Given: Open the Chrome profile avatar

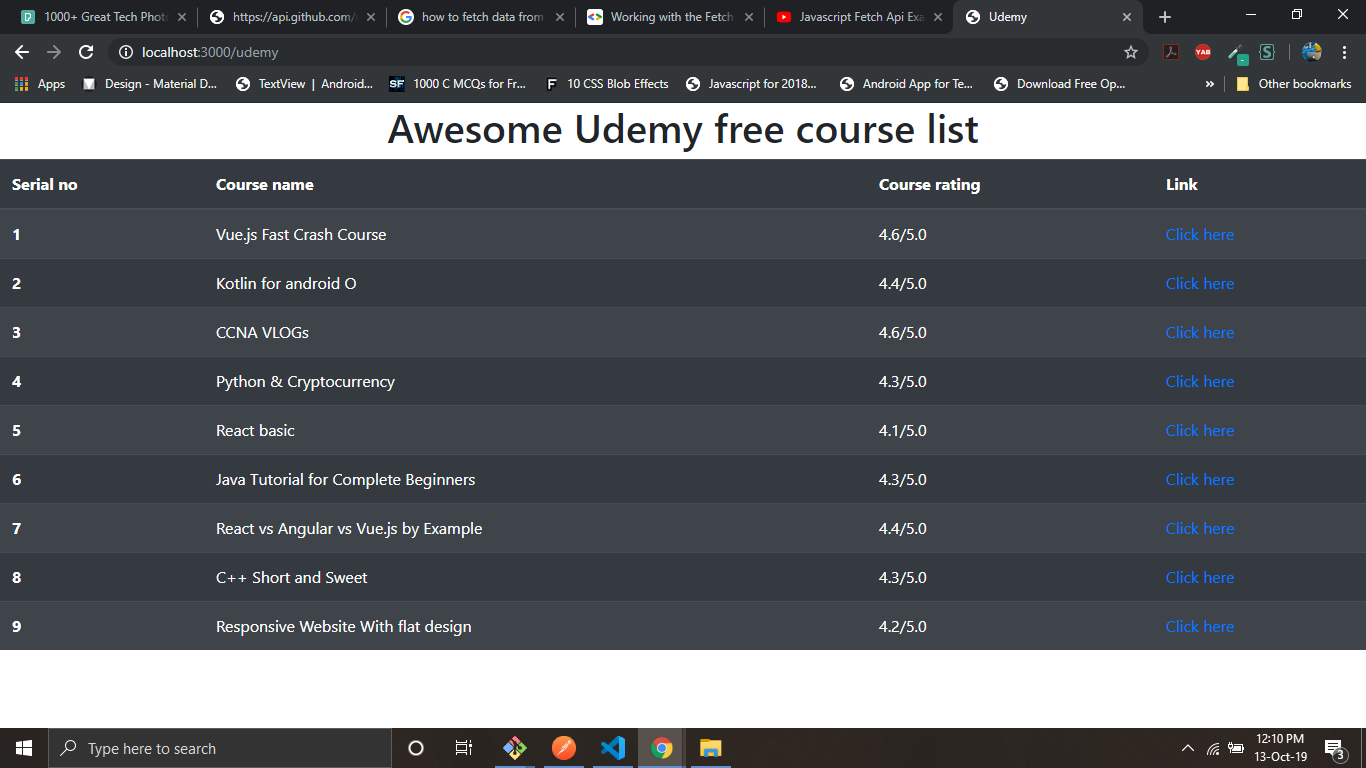Looking at the screenshot, I should pos(1312,52).
